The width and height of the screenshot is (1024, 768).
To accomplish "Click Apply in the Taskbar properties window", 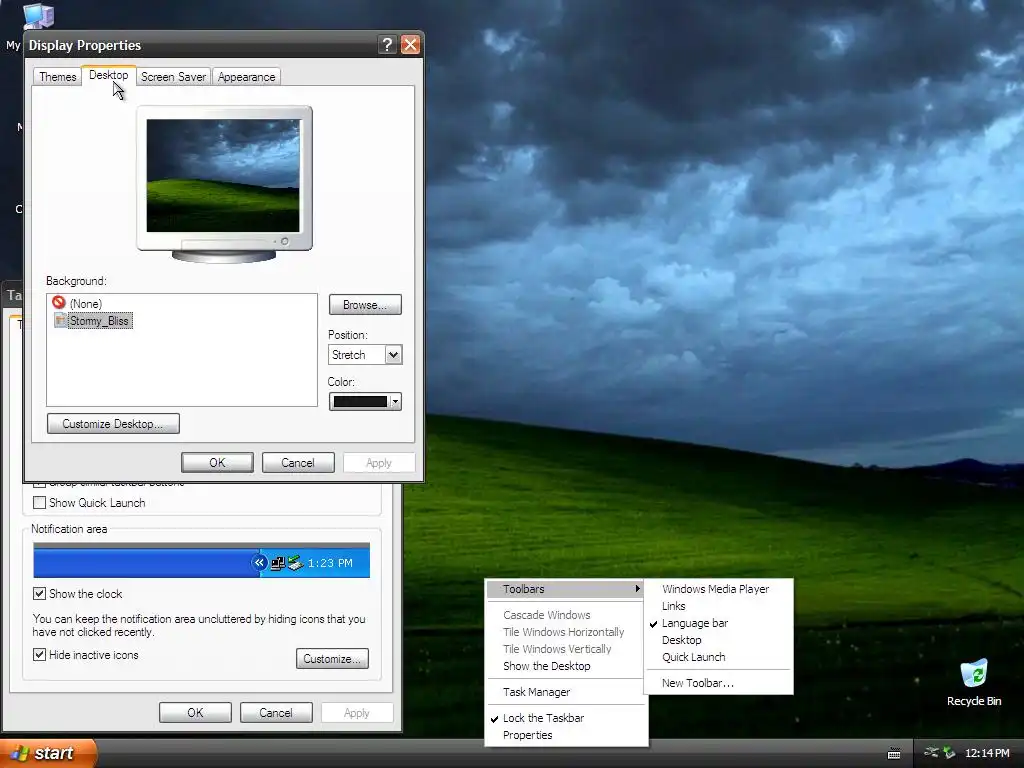I will coord(357,712).
